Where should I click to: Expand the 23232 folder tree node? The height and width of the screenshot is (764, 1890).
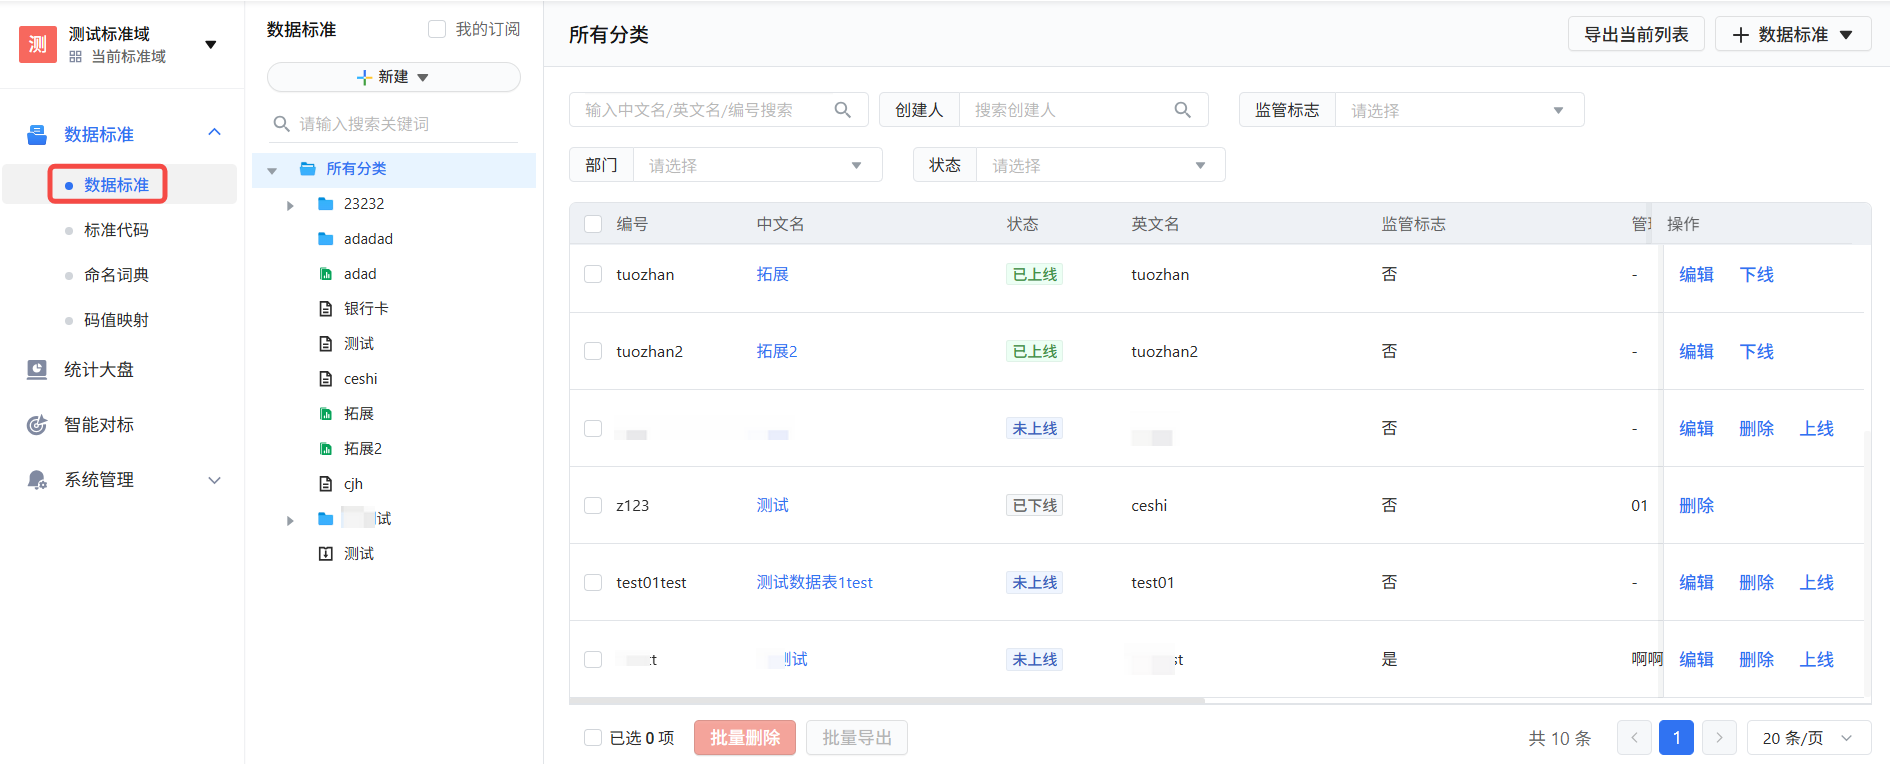(290, 205)
